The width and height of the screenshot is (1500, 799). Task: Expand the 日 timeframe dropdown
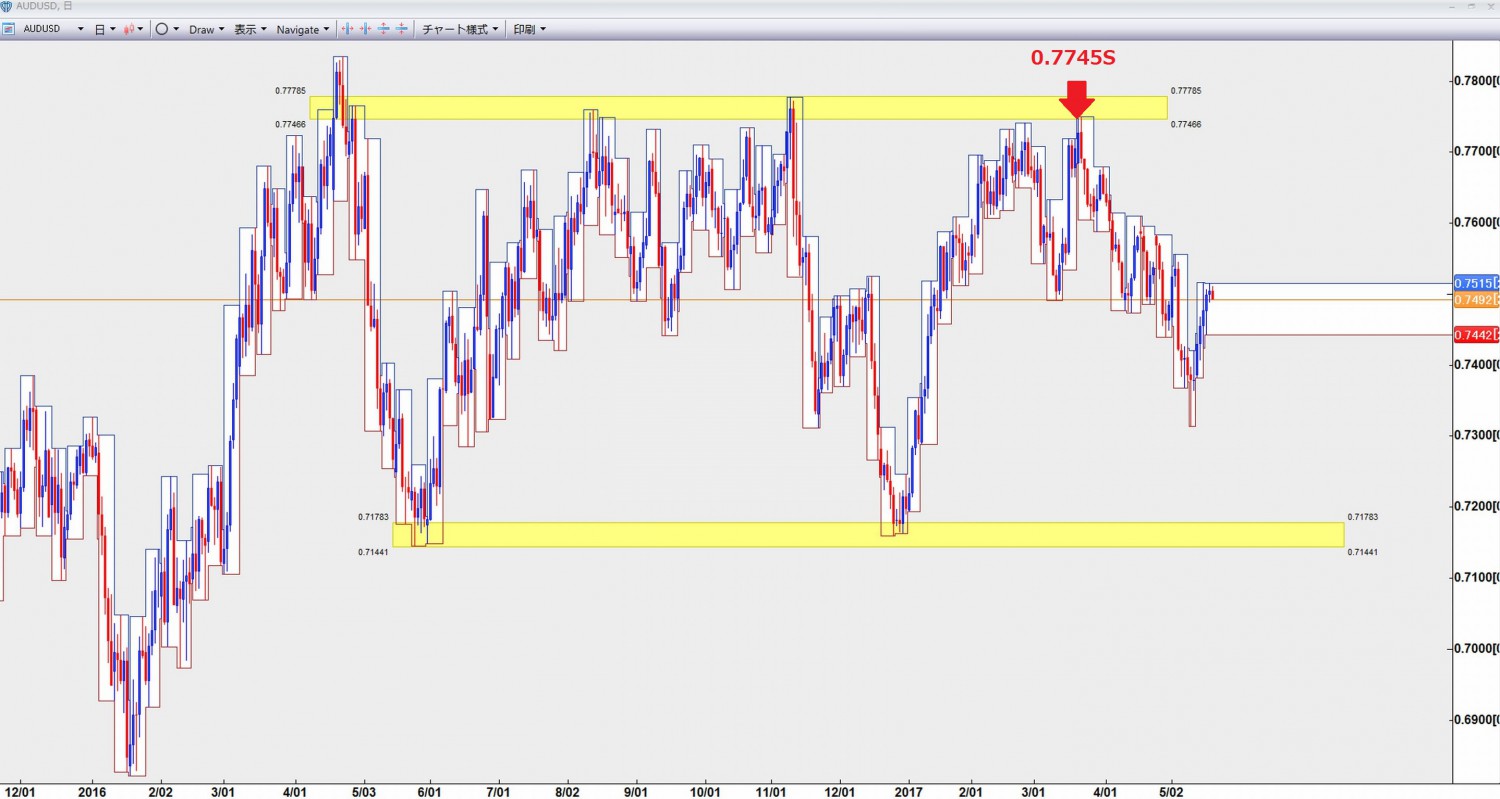tap(104, 29)
